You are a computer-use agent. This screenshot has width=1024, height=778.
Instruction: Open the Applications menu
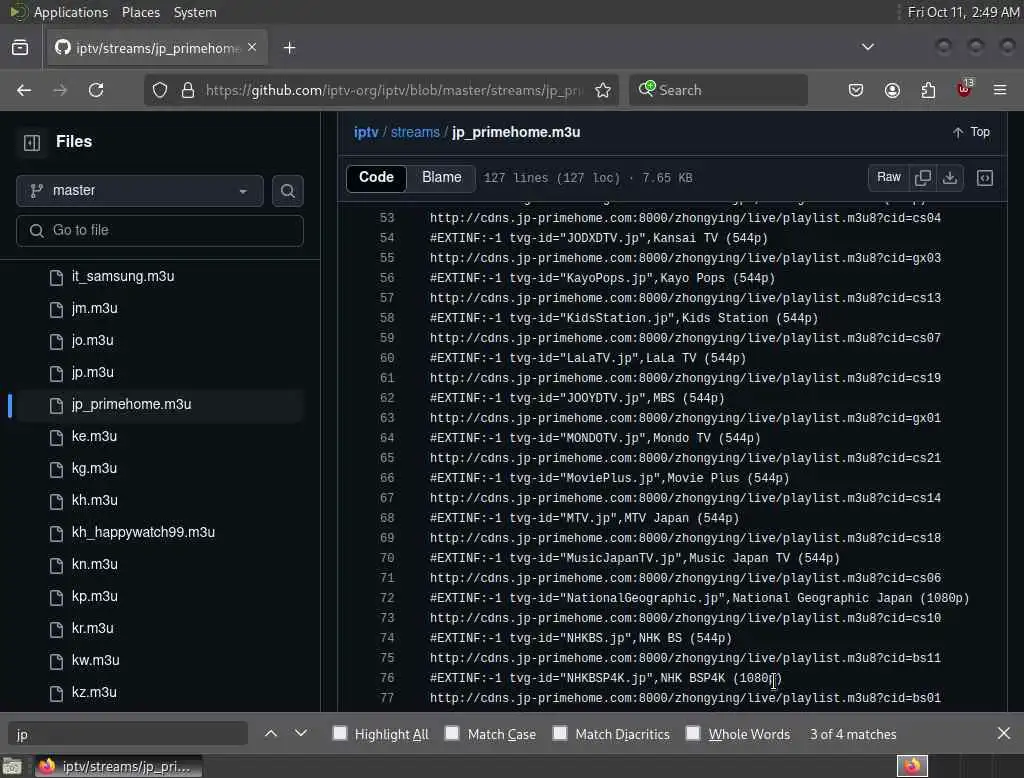[71, 12]
